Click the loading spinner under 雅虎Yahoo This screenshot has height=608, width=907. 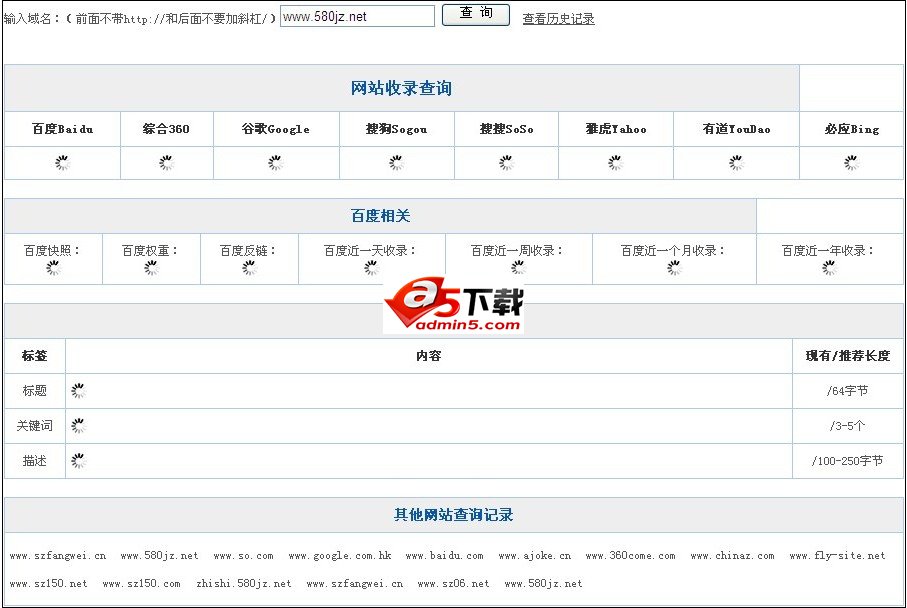[x=616, y=164]
